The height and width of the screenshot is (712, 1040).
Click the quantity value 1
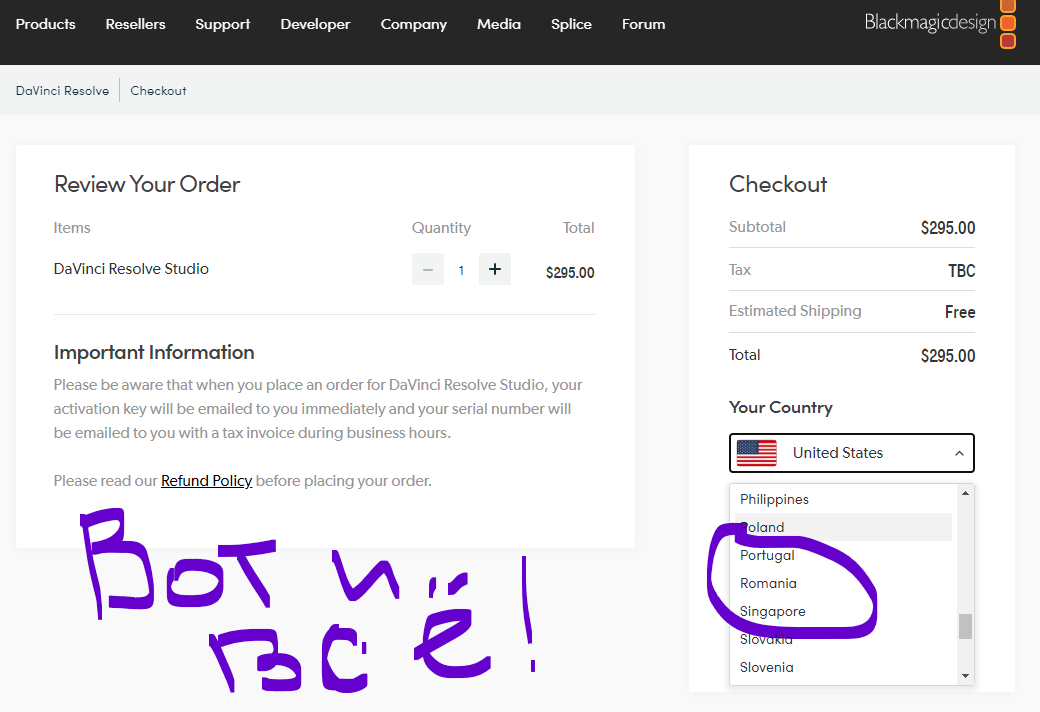coord(461,271)
